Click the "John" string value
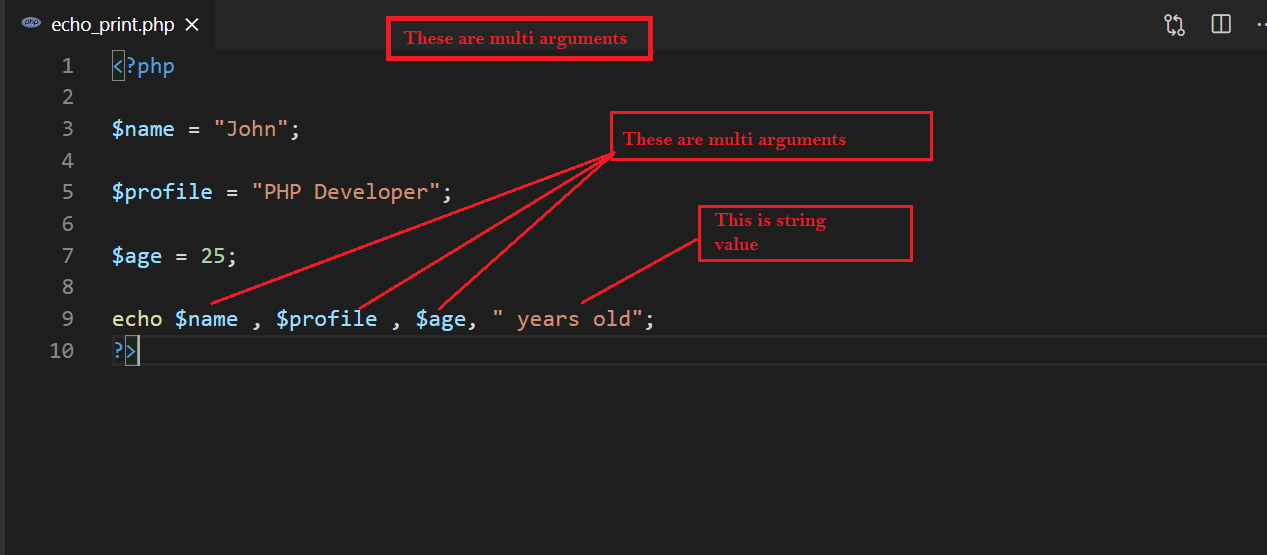 250,129
